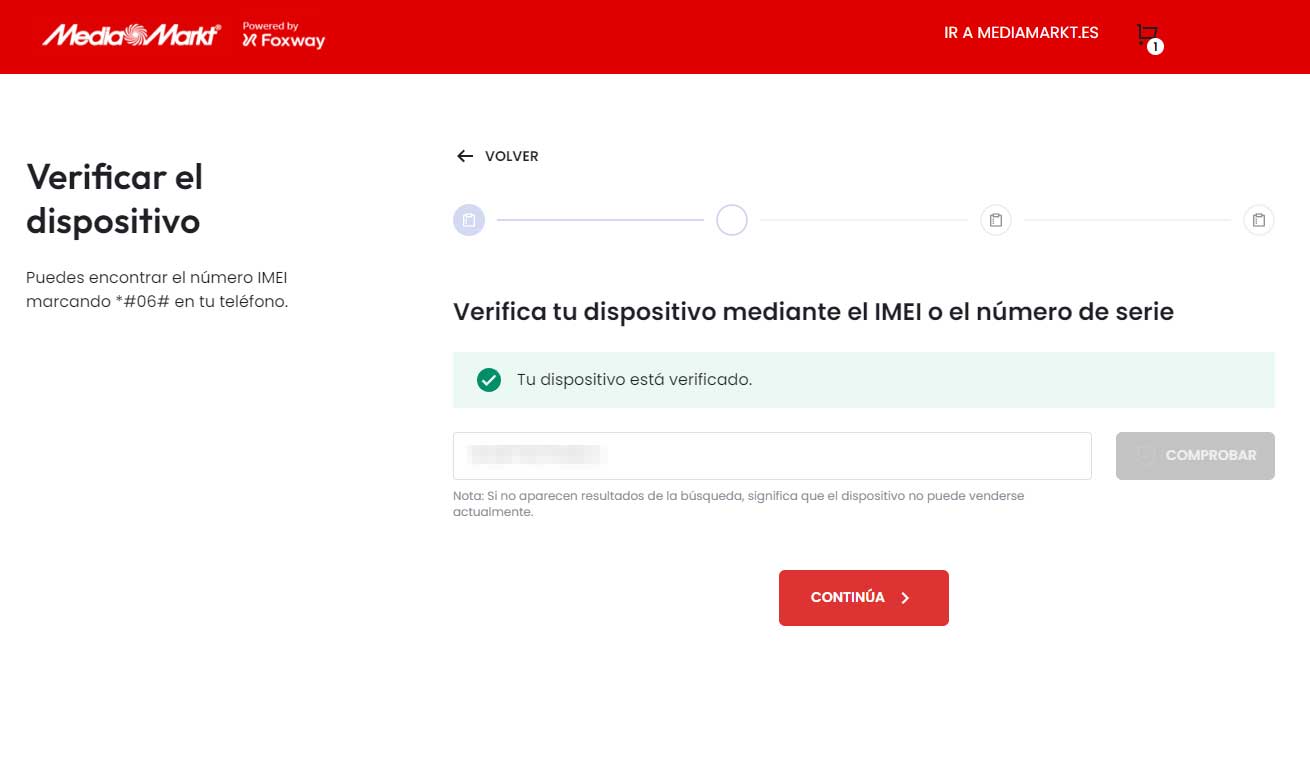Open IR A MEDIAMARKT.ES link
This screenshot has width=1310, height=763.
click(1020, 32)
